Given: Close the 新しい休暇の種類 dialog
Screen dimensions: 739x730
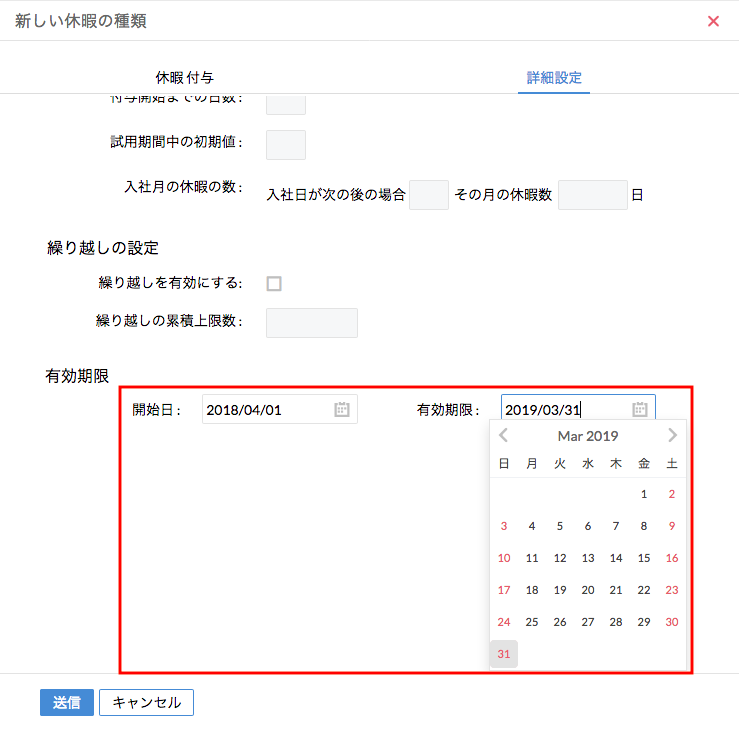Looking at the screenshot, I should [x=713, y=21].
